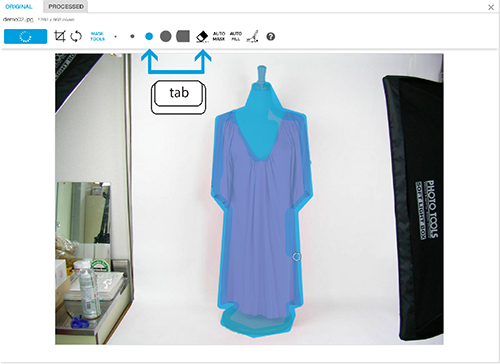Close the editor with the X

click(491, 7)
